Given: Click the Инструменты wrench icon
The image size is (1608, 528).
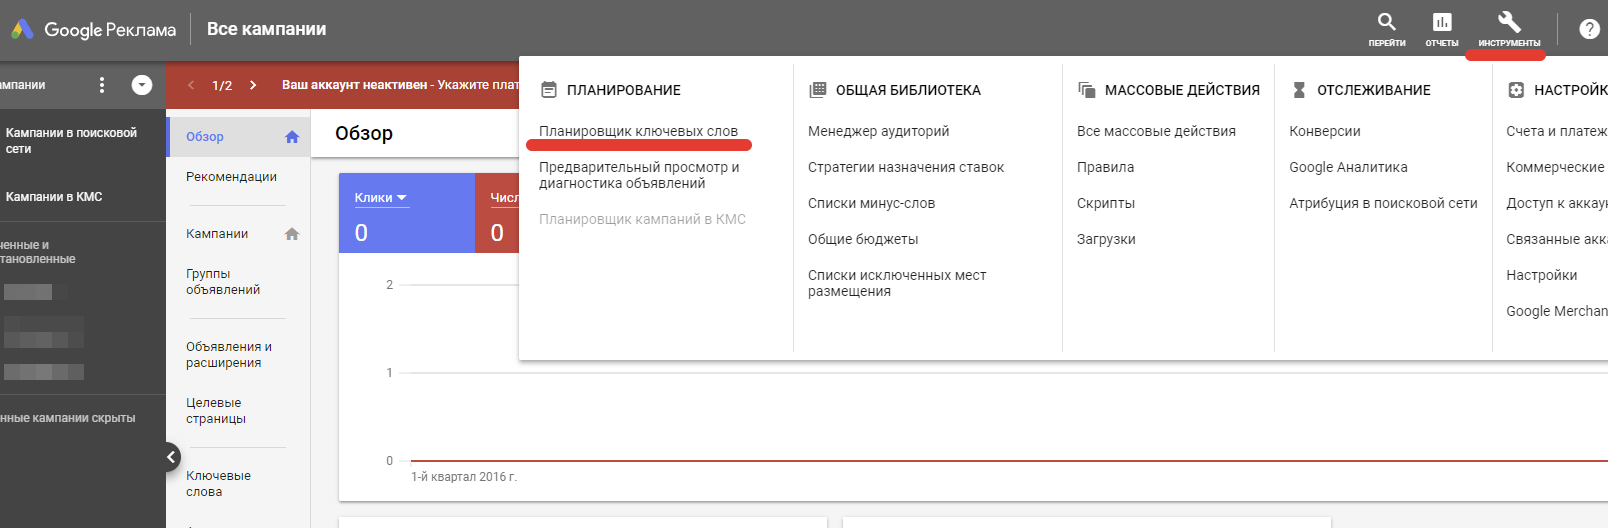Looking at the screenshot, I should (x=1509, y=23).
